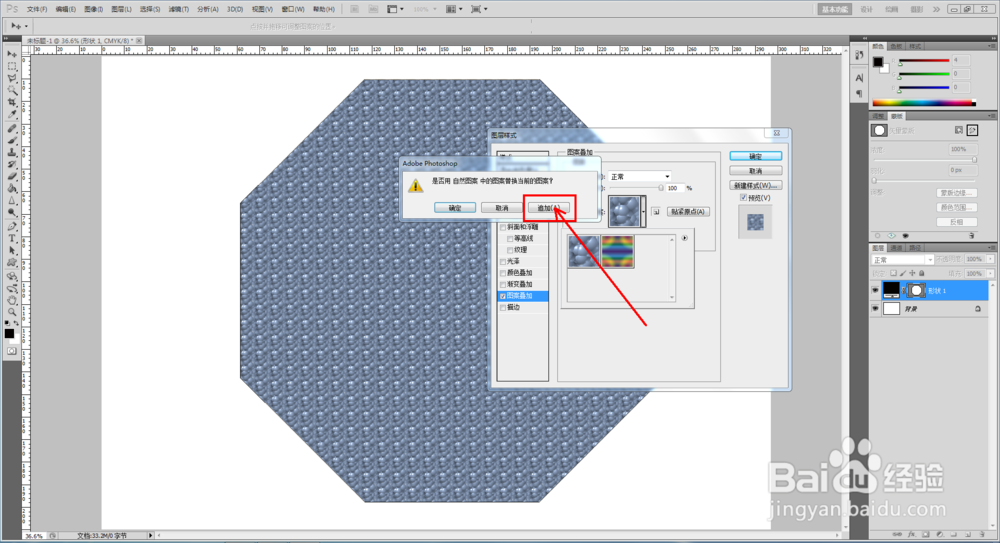
Task: Open the 窗口(W) menu
Action: pos(293,9)
